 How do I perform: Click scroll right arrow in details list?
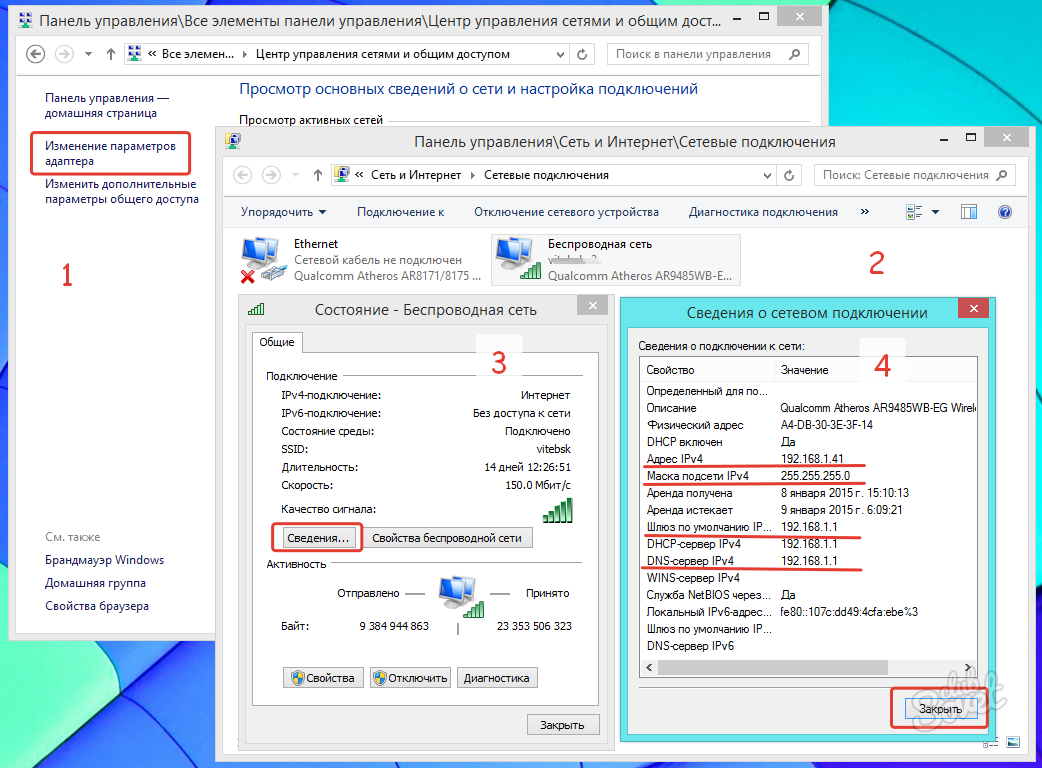[968, 667]
